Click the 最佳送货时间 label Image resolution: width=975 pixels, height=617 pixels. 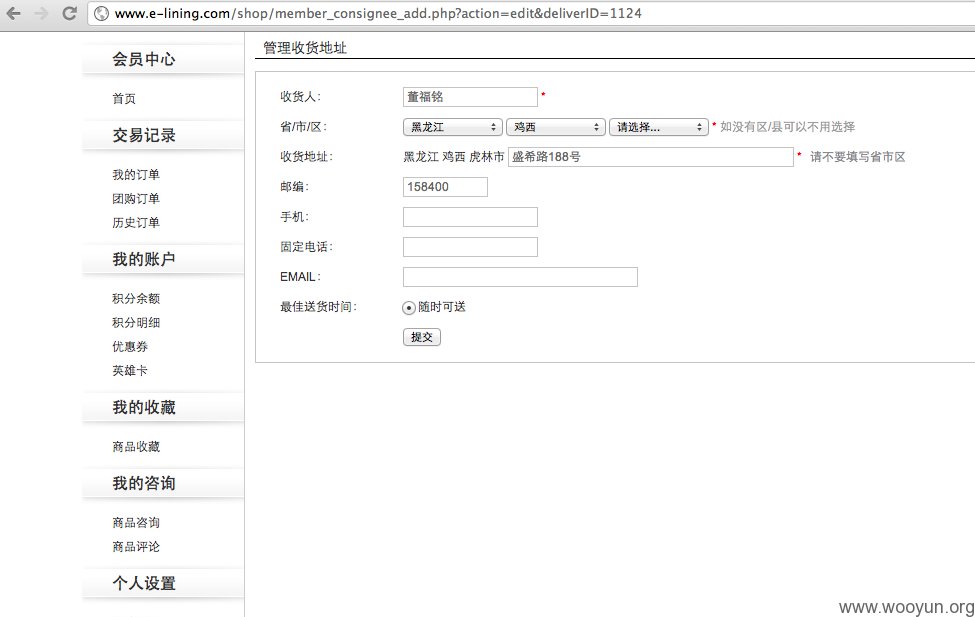(318, 307)
